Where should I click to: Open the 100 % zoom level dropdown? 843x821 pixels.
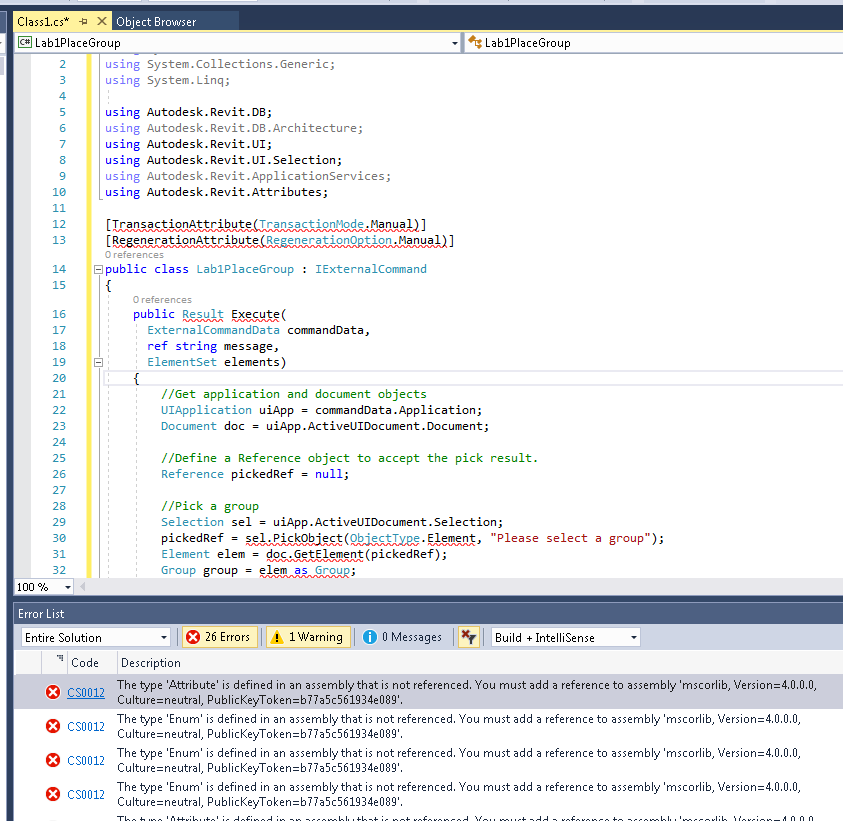tap(68, 587)
